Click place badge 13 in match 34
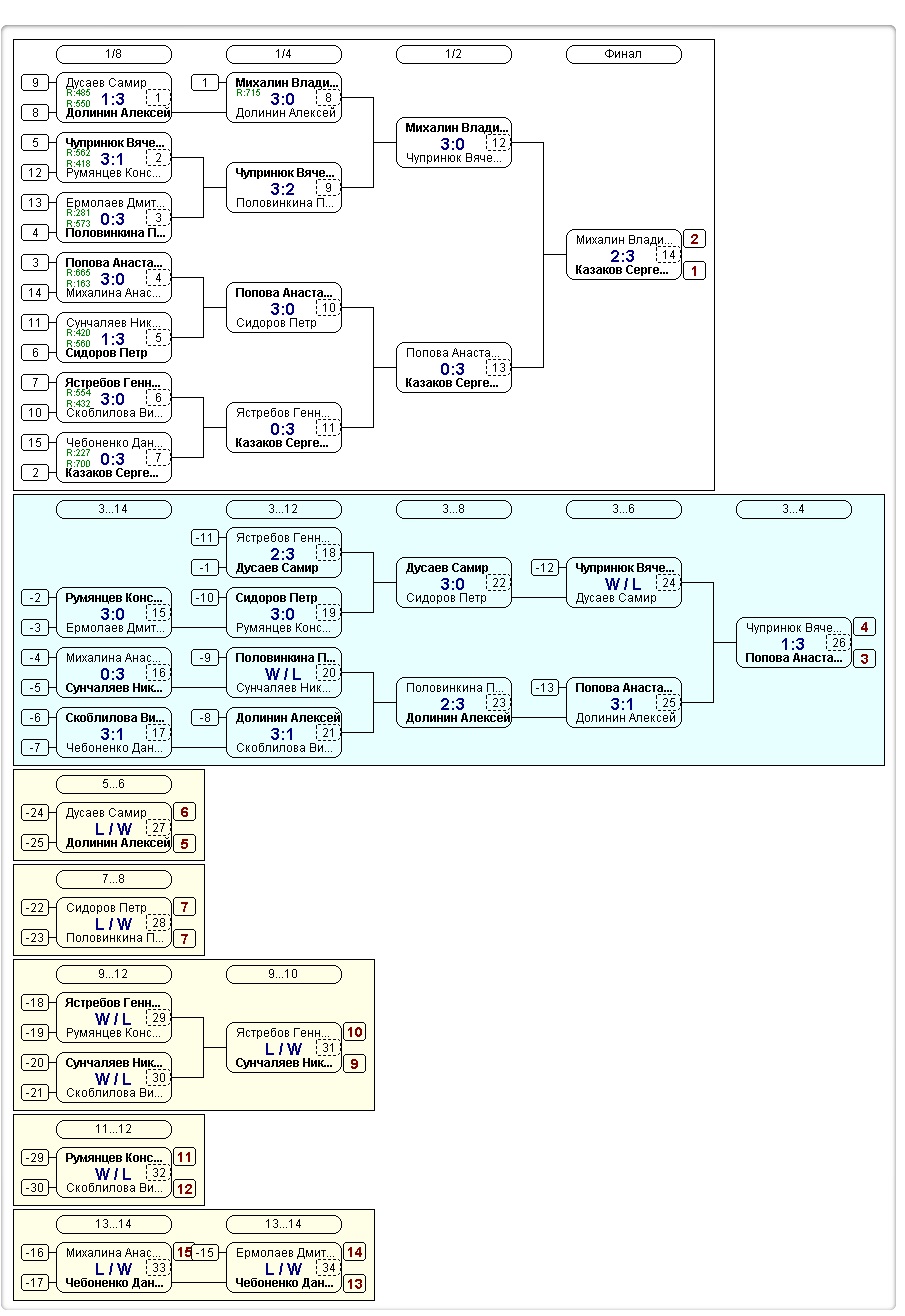Image resolution: width=905 pixels, height=1316 pixels. [x=354, y=1284]
